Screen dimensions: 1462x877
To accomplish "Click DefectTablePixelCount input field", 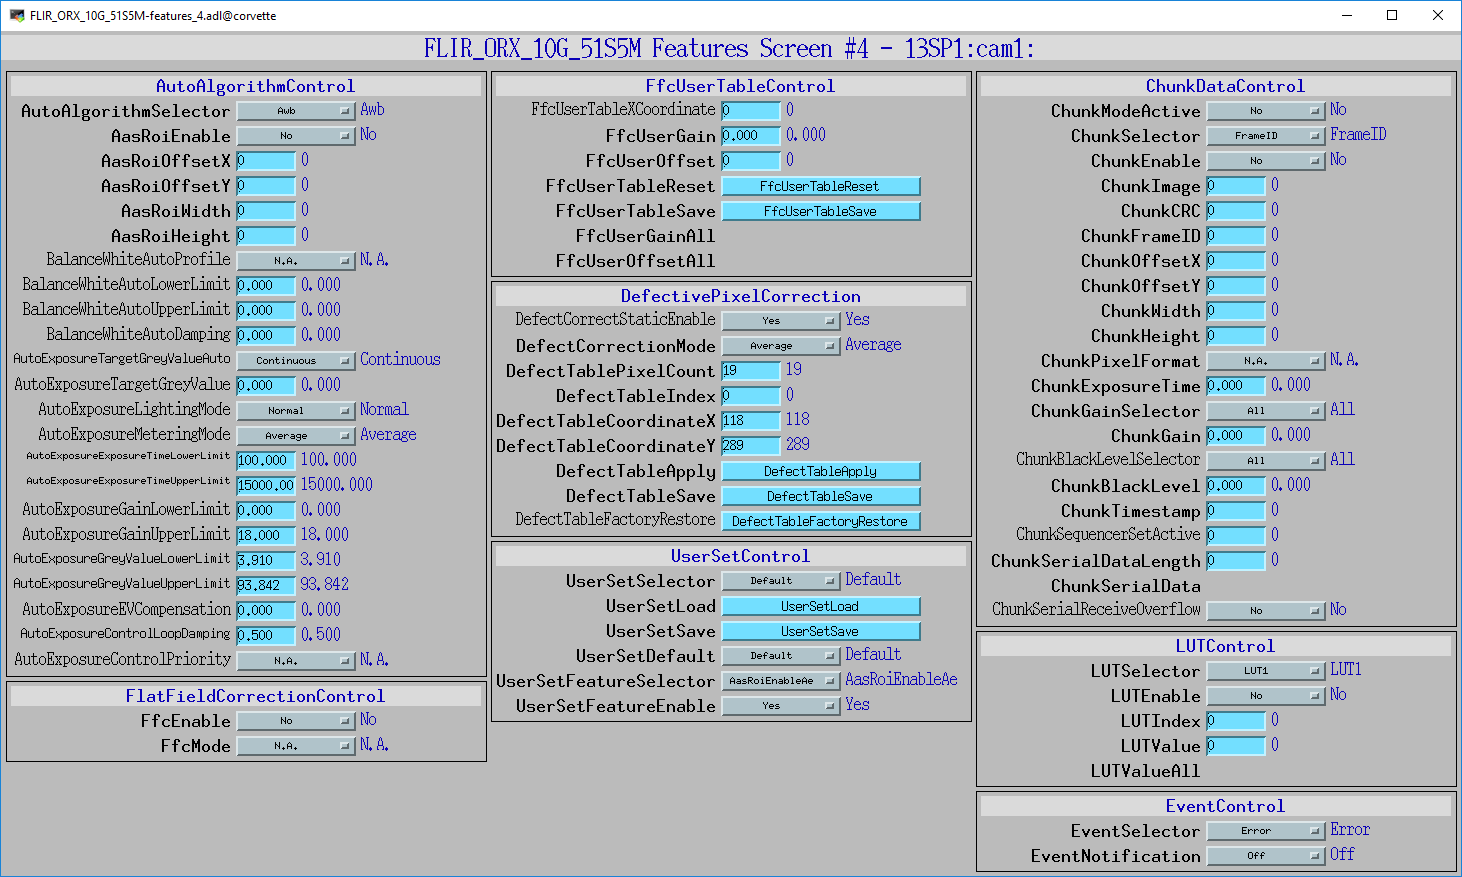I will click(751, 370).
